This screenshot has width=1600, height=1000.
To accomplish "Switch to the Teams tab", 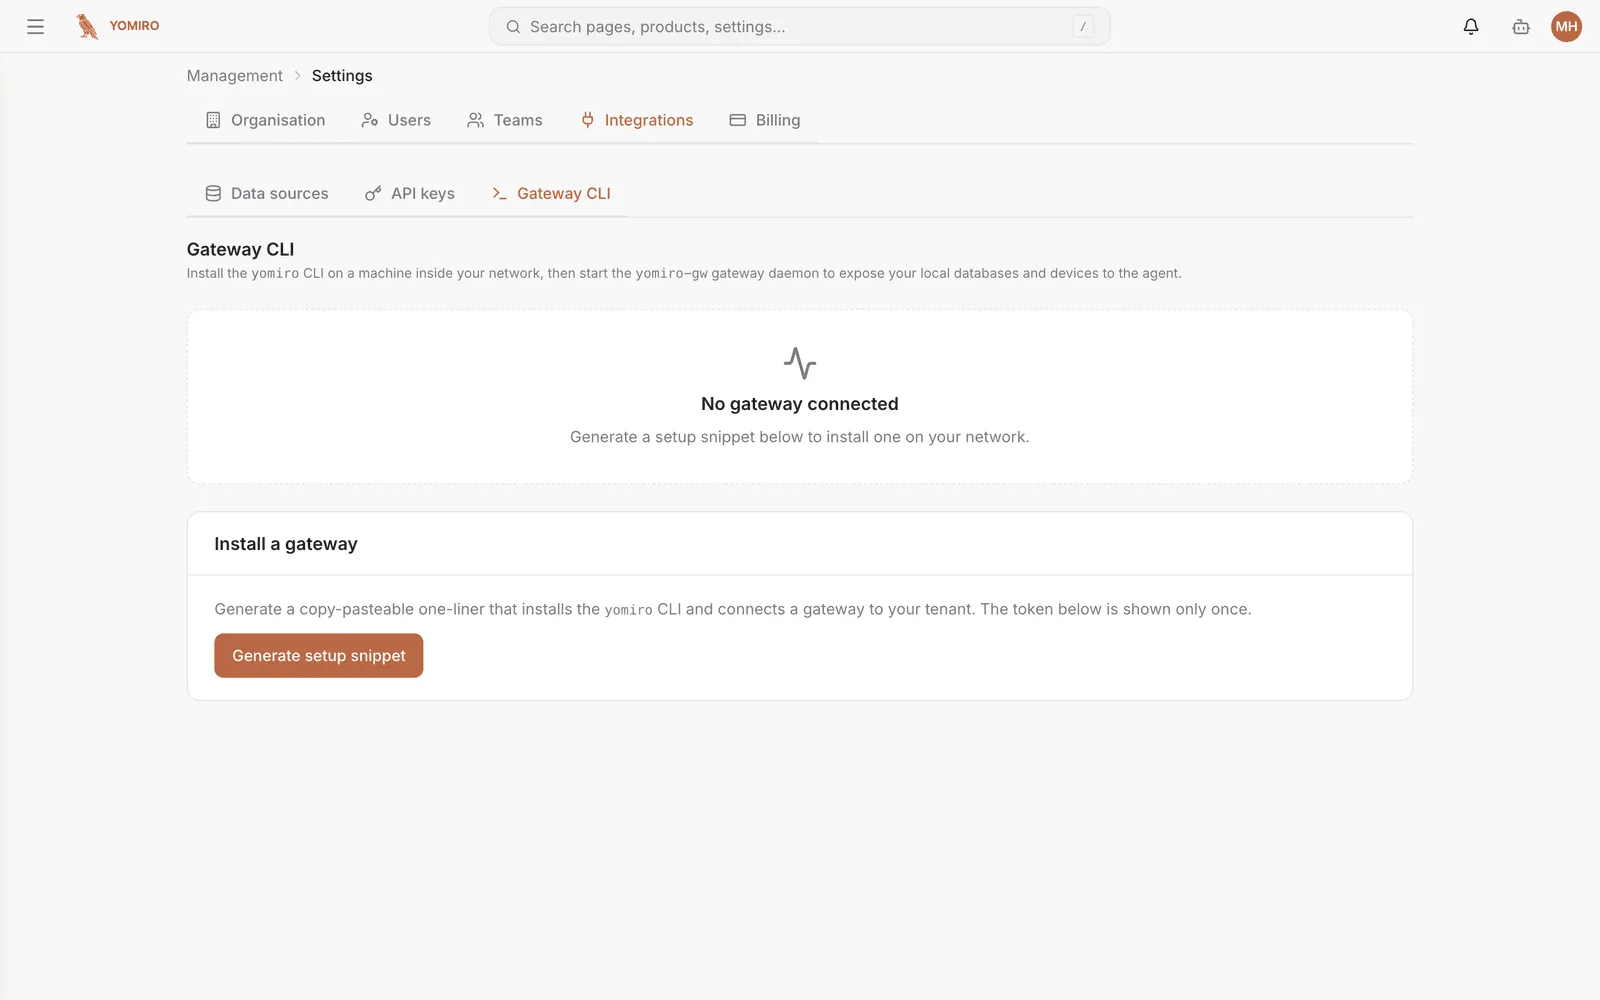I will click(504, 120).
